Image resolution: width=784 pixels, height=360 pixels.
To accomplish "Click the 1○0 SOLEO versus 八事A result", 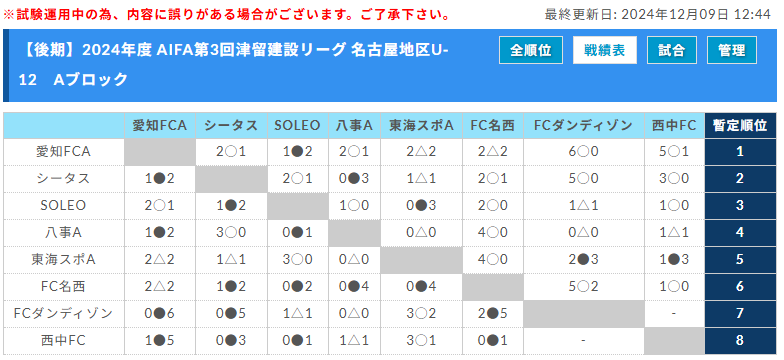I will pyautogui.click(x=354, y=206).
